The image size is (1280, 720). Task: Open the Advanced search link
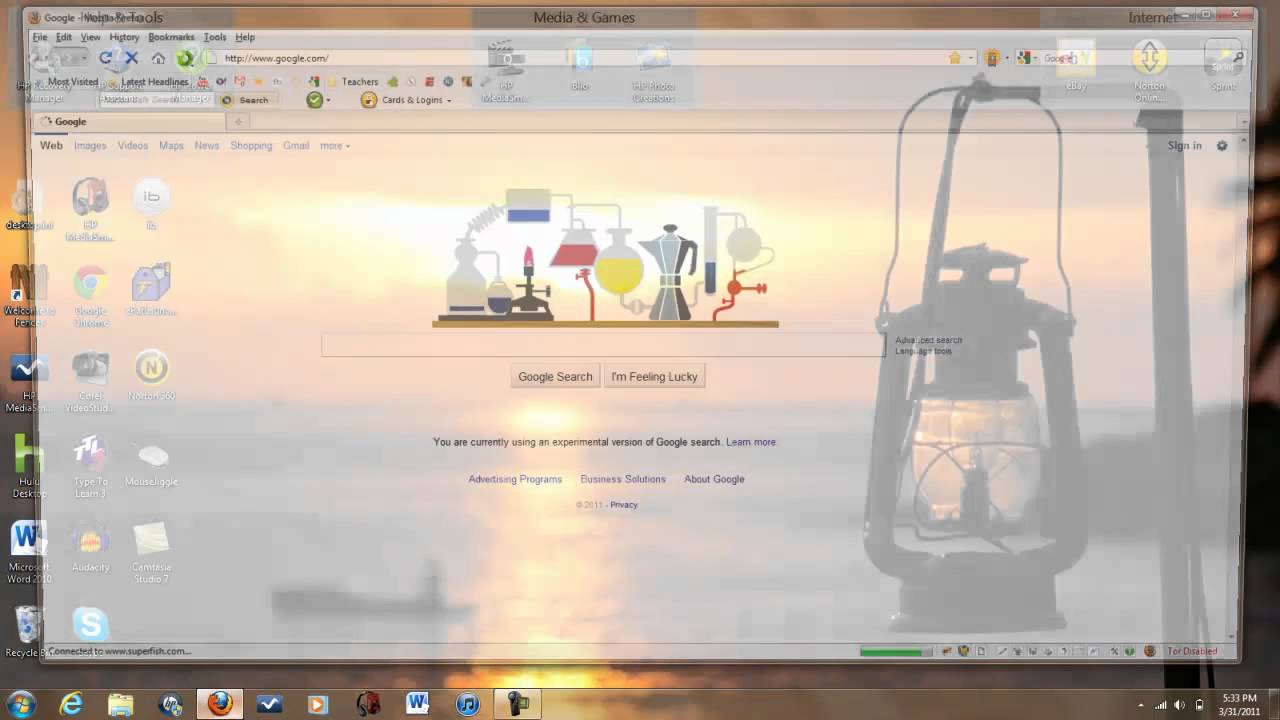tap(928, 340)
